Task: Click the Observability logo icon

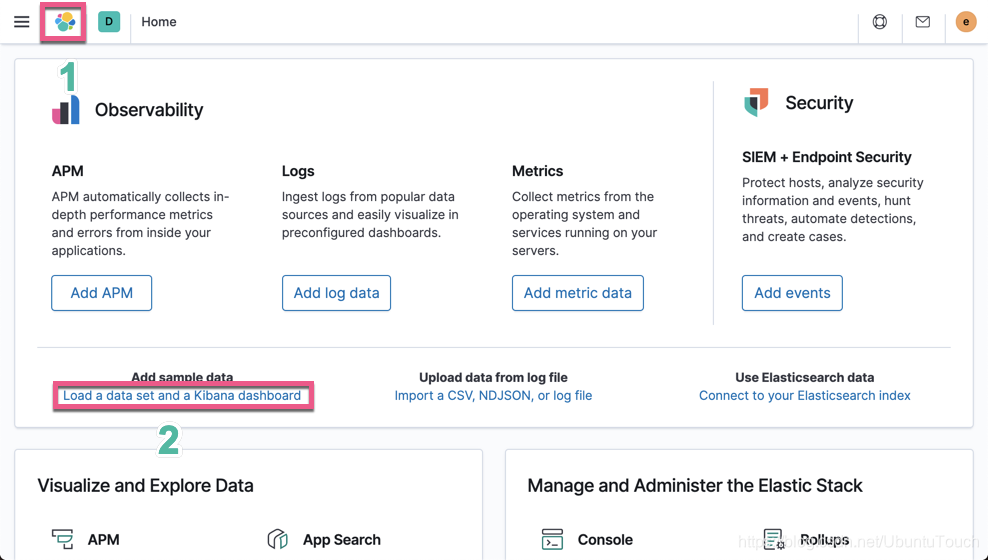Action: point(66,110)
